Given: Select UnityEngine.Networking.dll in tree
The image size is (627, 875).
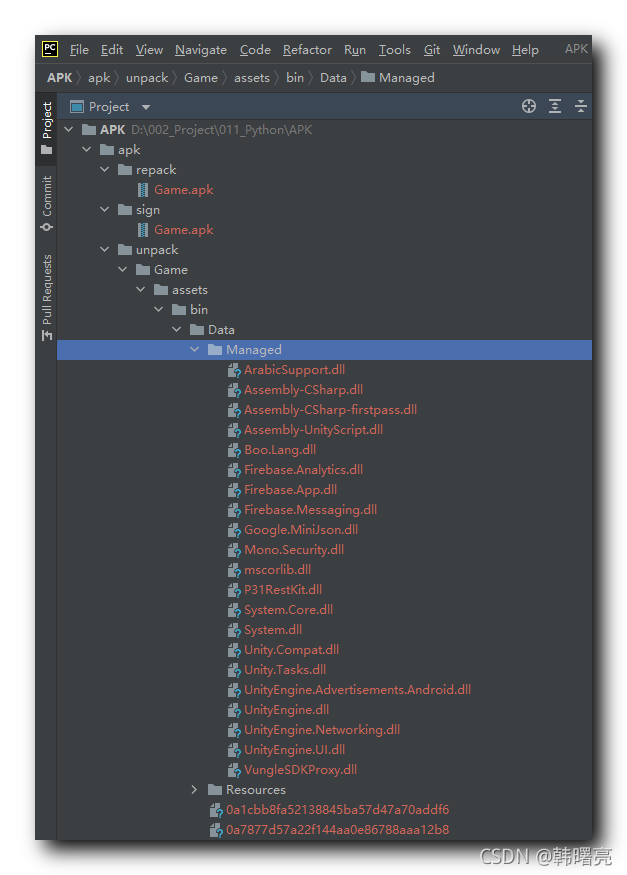Looking at the screenshot, I should tap(322, 730).
